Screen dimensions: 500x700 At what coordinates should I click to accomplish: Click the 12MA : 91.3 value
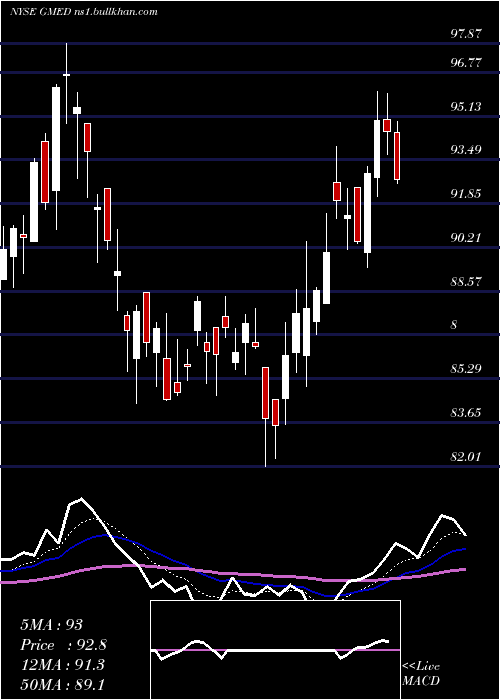coord(62,665)
